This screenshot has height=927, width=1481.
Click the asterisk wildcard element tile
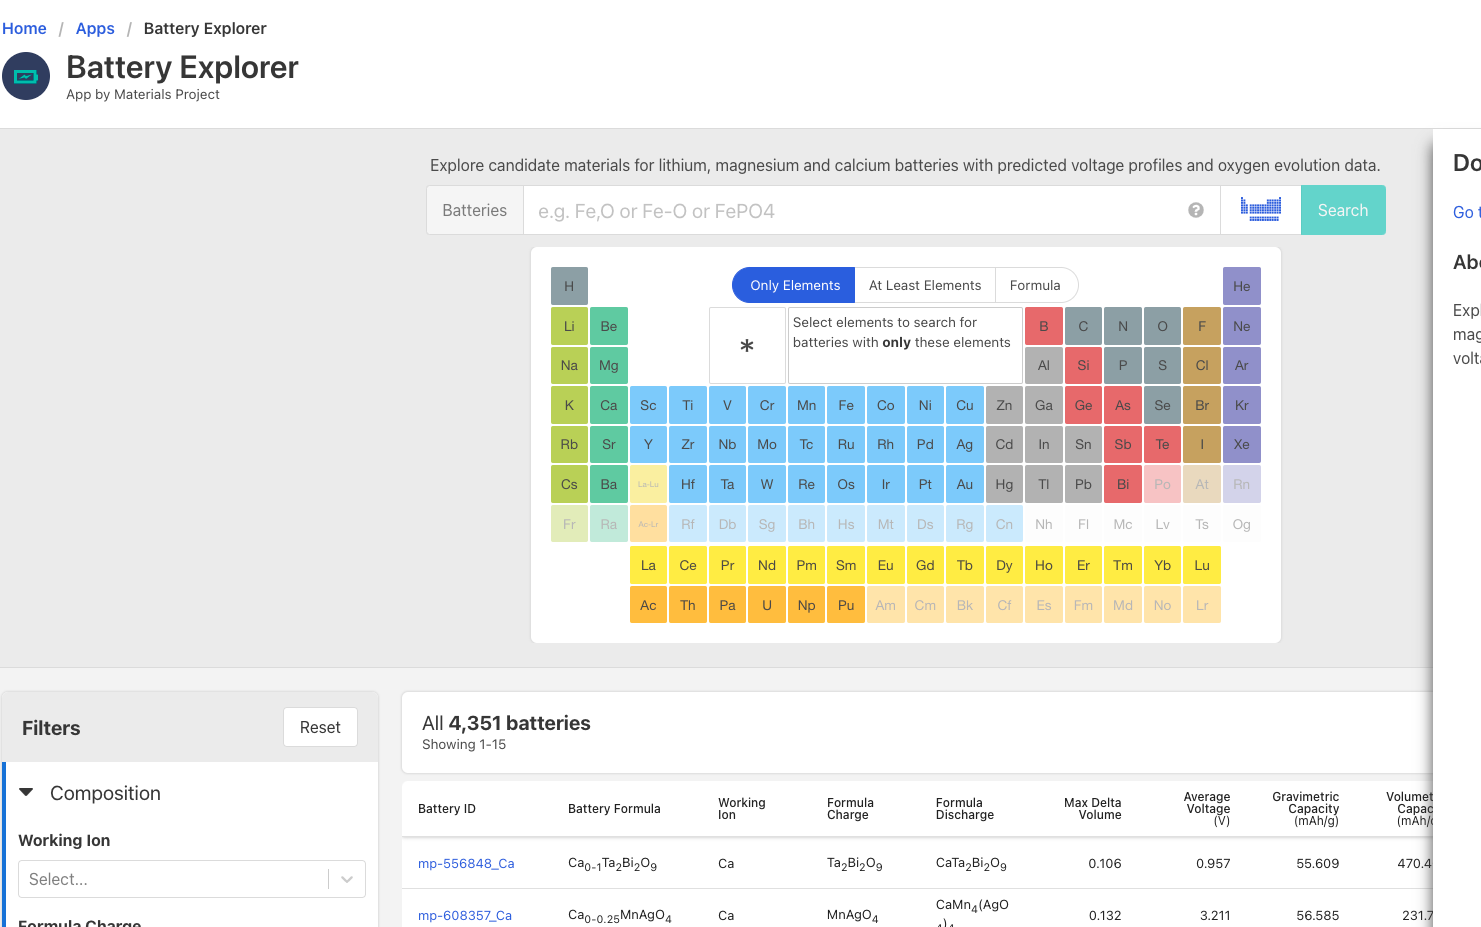(747, 346)
